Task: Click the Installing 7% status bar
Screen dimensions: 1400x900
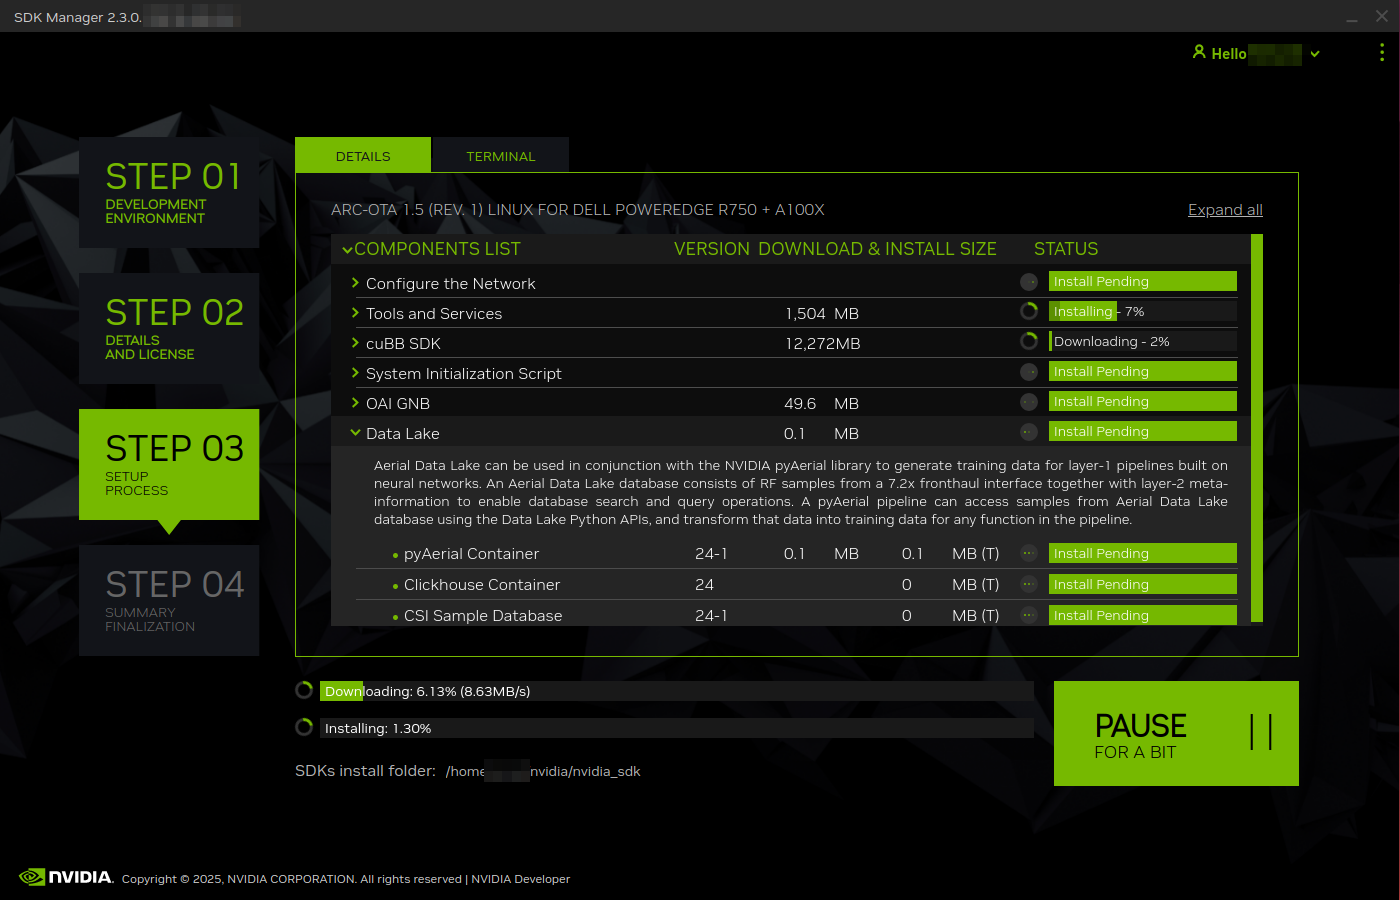Action: (x=1143, y=311)
